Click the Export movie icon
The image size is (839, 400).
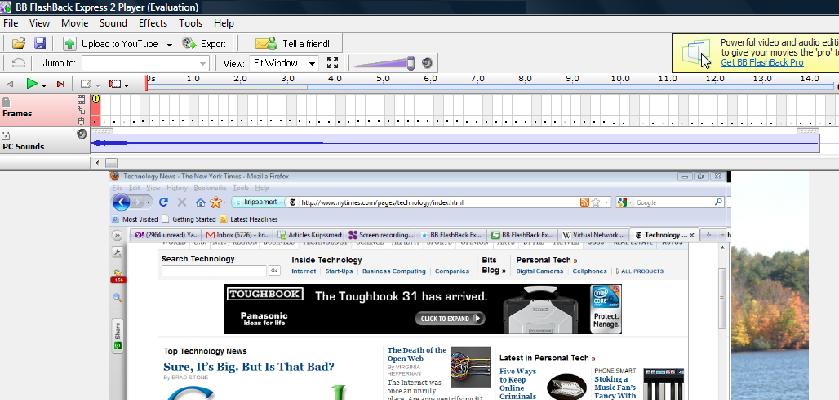(x=189, y=44)
